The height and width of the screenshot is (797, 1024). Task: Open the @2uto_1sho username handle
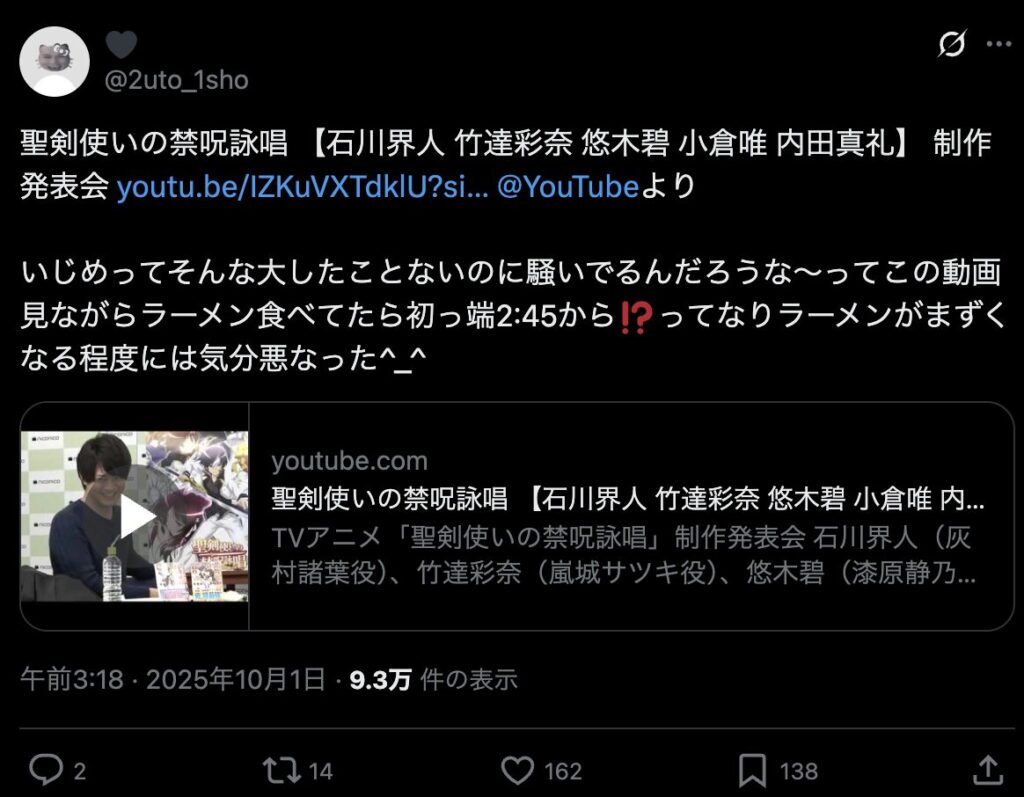(x=176, y=80)
